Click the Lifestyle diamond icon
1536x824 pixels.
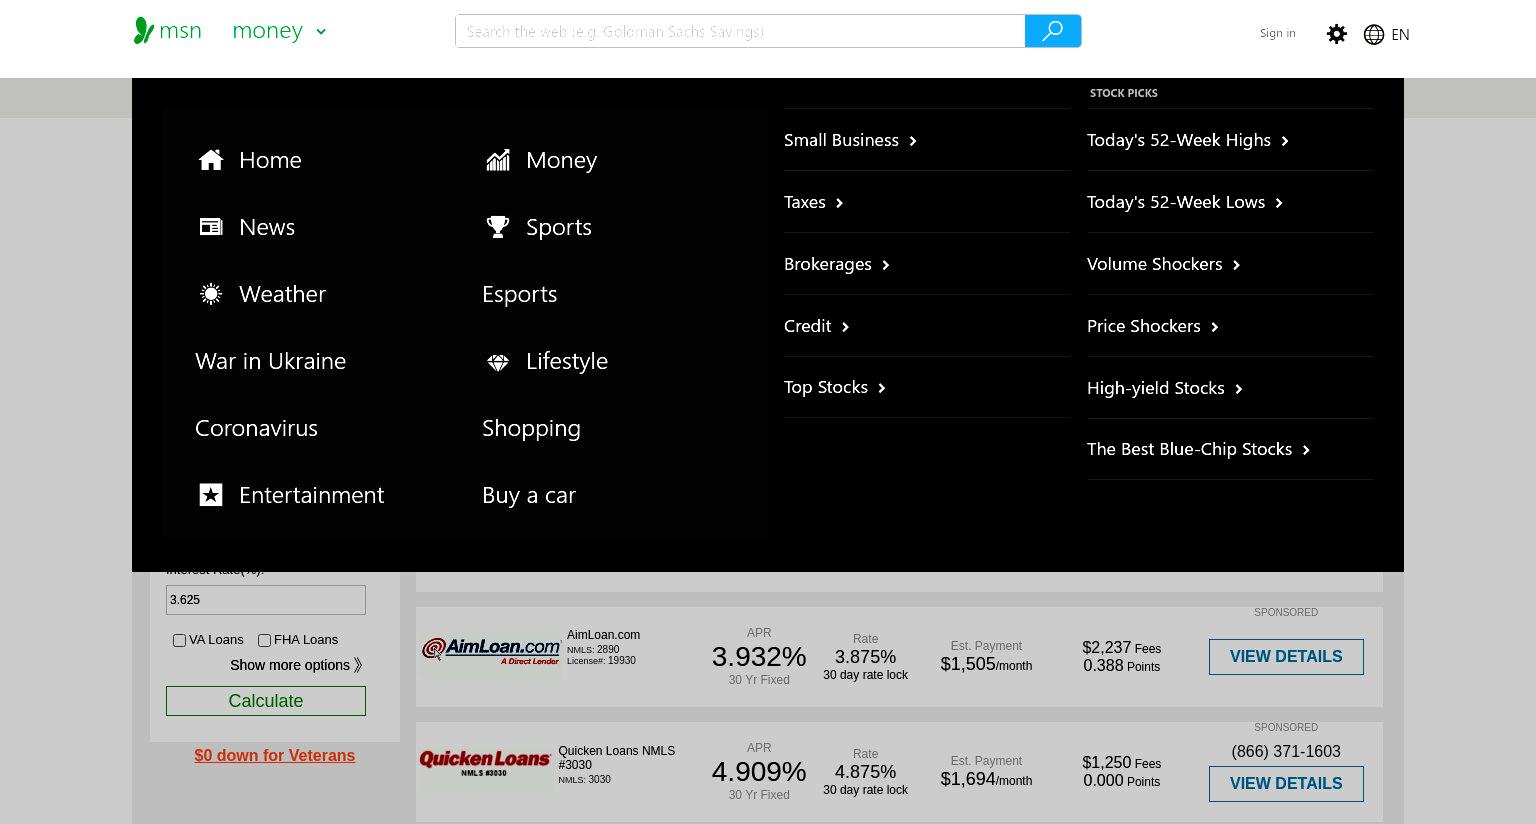(x=498, y=362)
